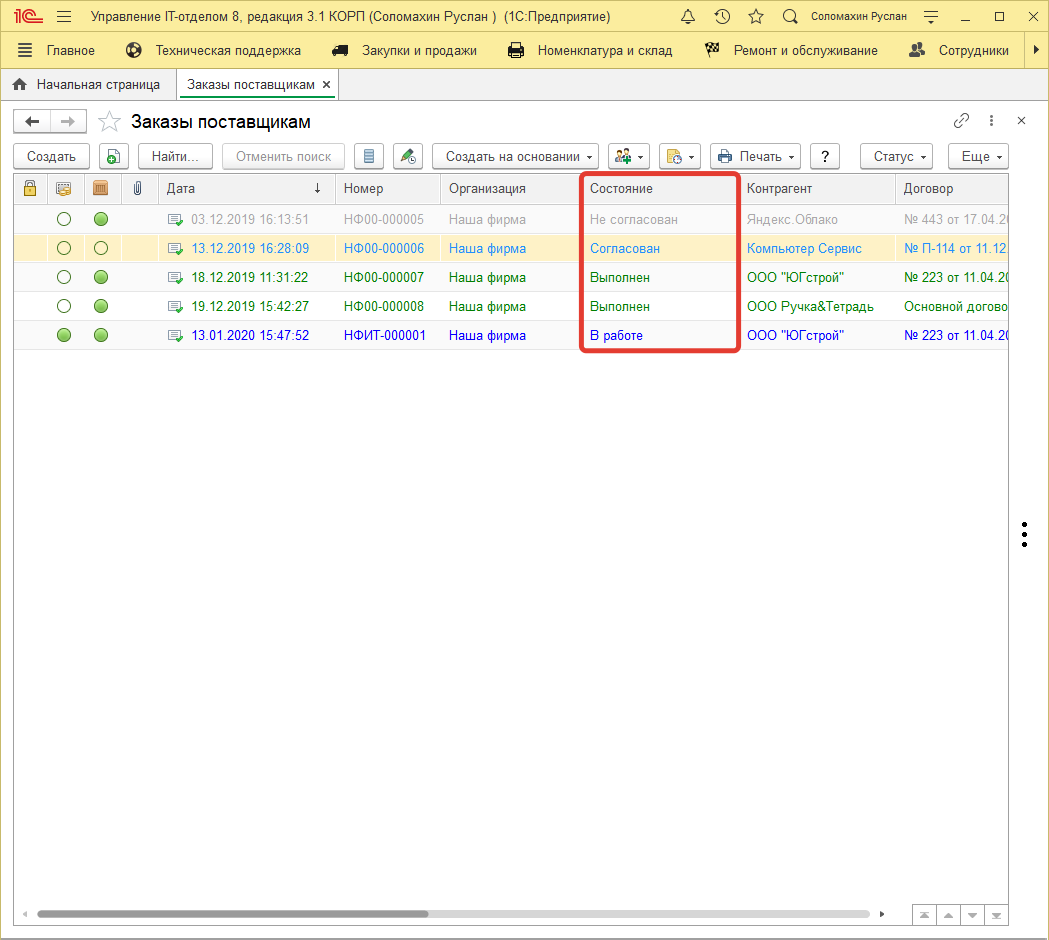
Task: Click the horizontal scrollbar at the bottom
Action: tap(233, 914)
